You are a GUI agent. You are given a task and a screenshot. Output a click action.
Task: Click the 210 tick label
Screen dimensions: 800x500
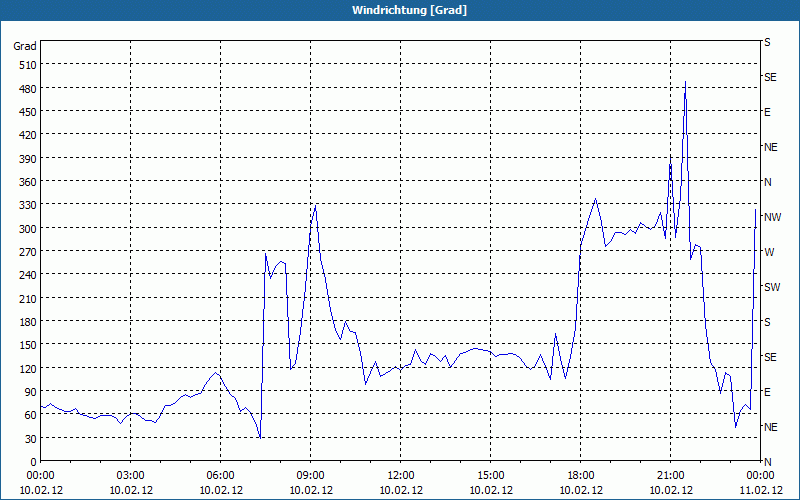pyautogui.click(x=28, y=298)
